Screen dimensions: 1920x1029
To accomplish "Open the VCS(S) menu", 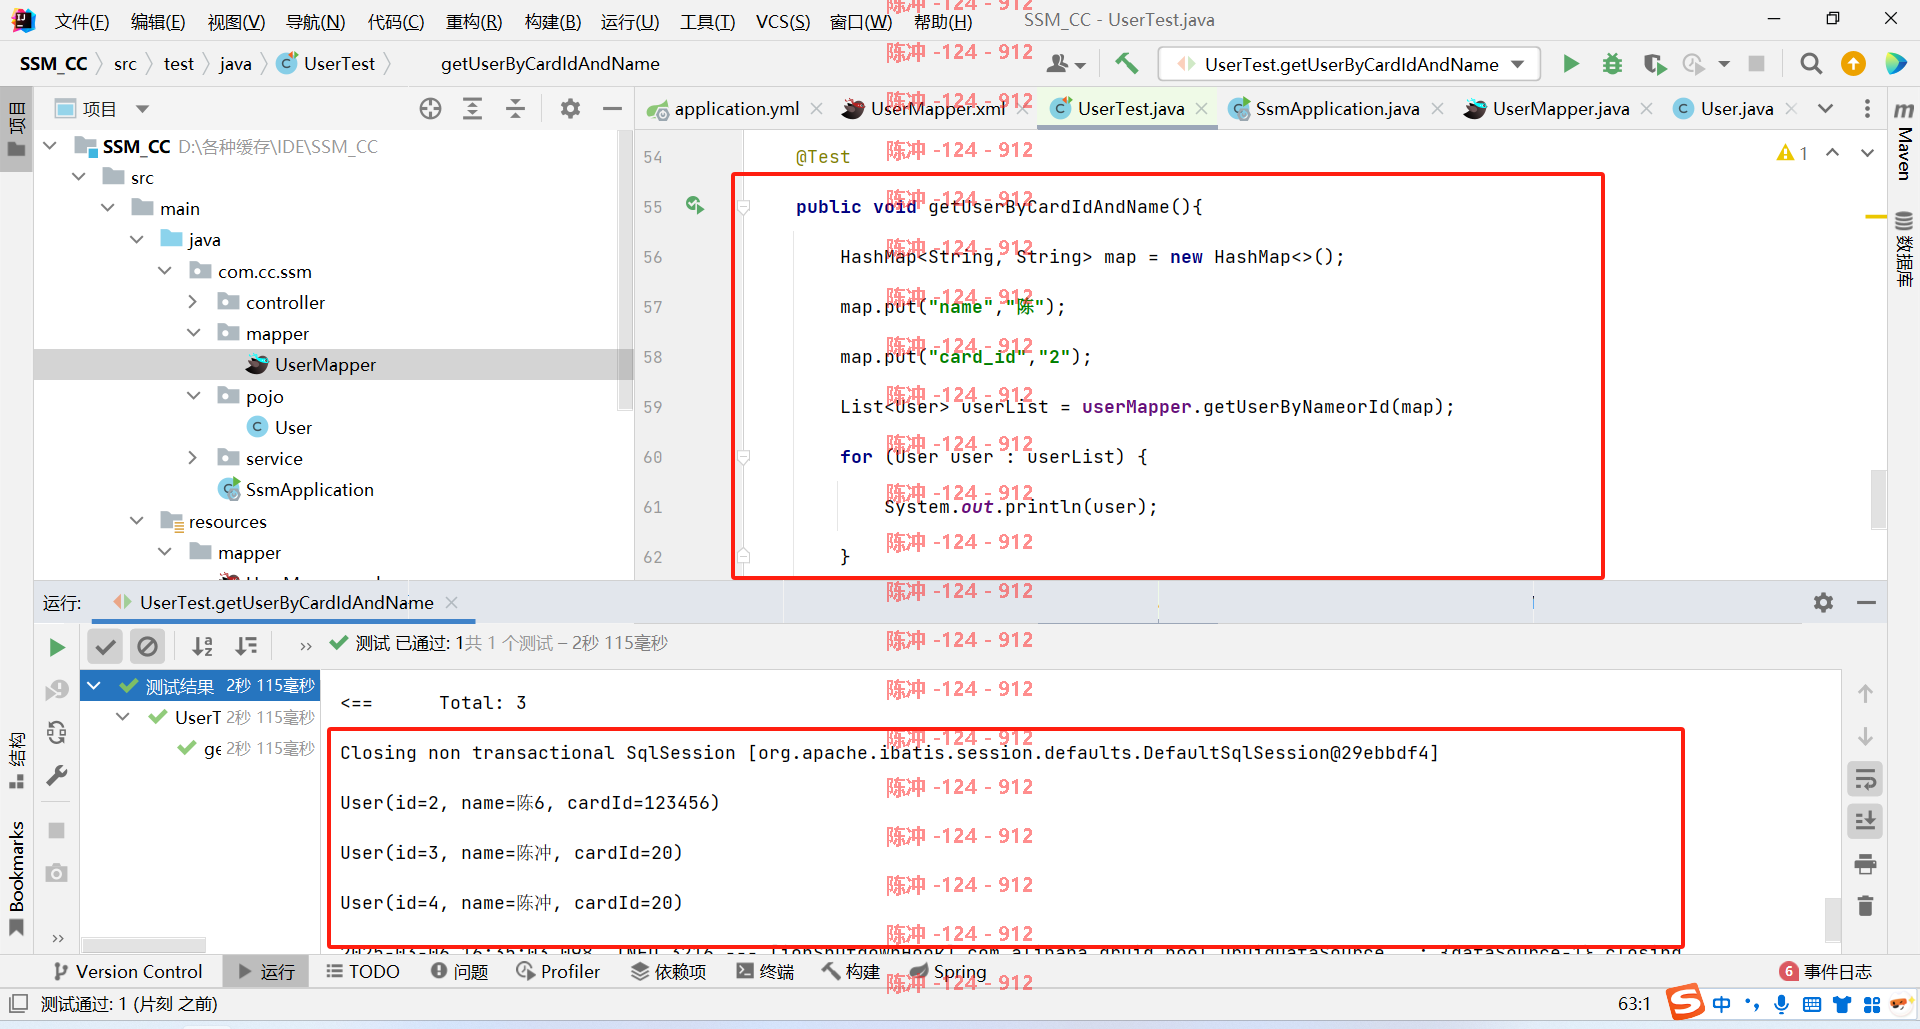I will [782, 21].
